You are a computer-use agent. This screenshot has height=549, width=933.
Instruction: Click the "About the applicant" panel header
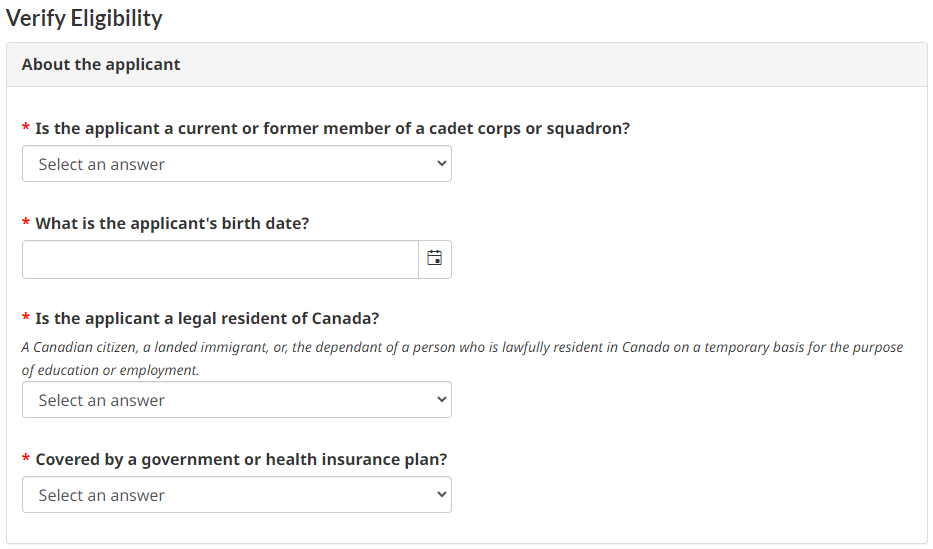click(101, 64)
